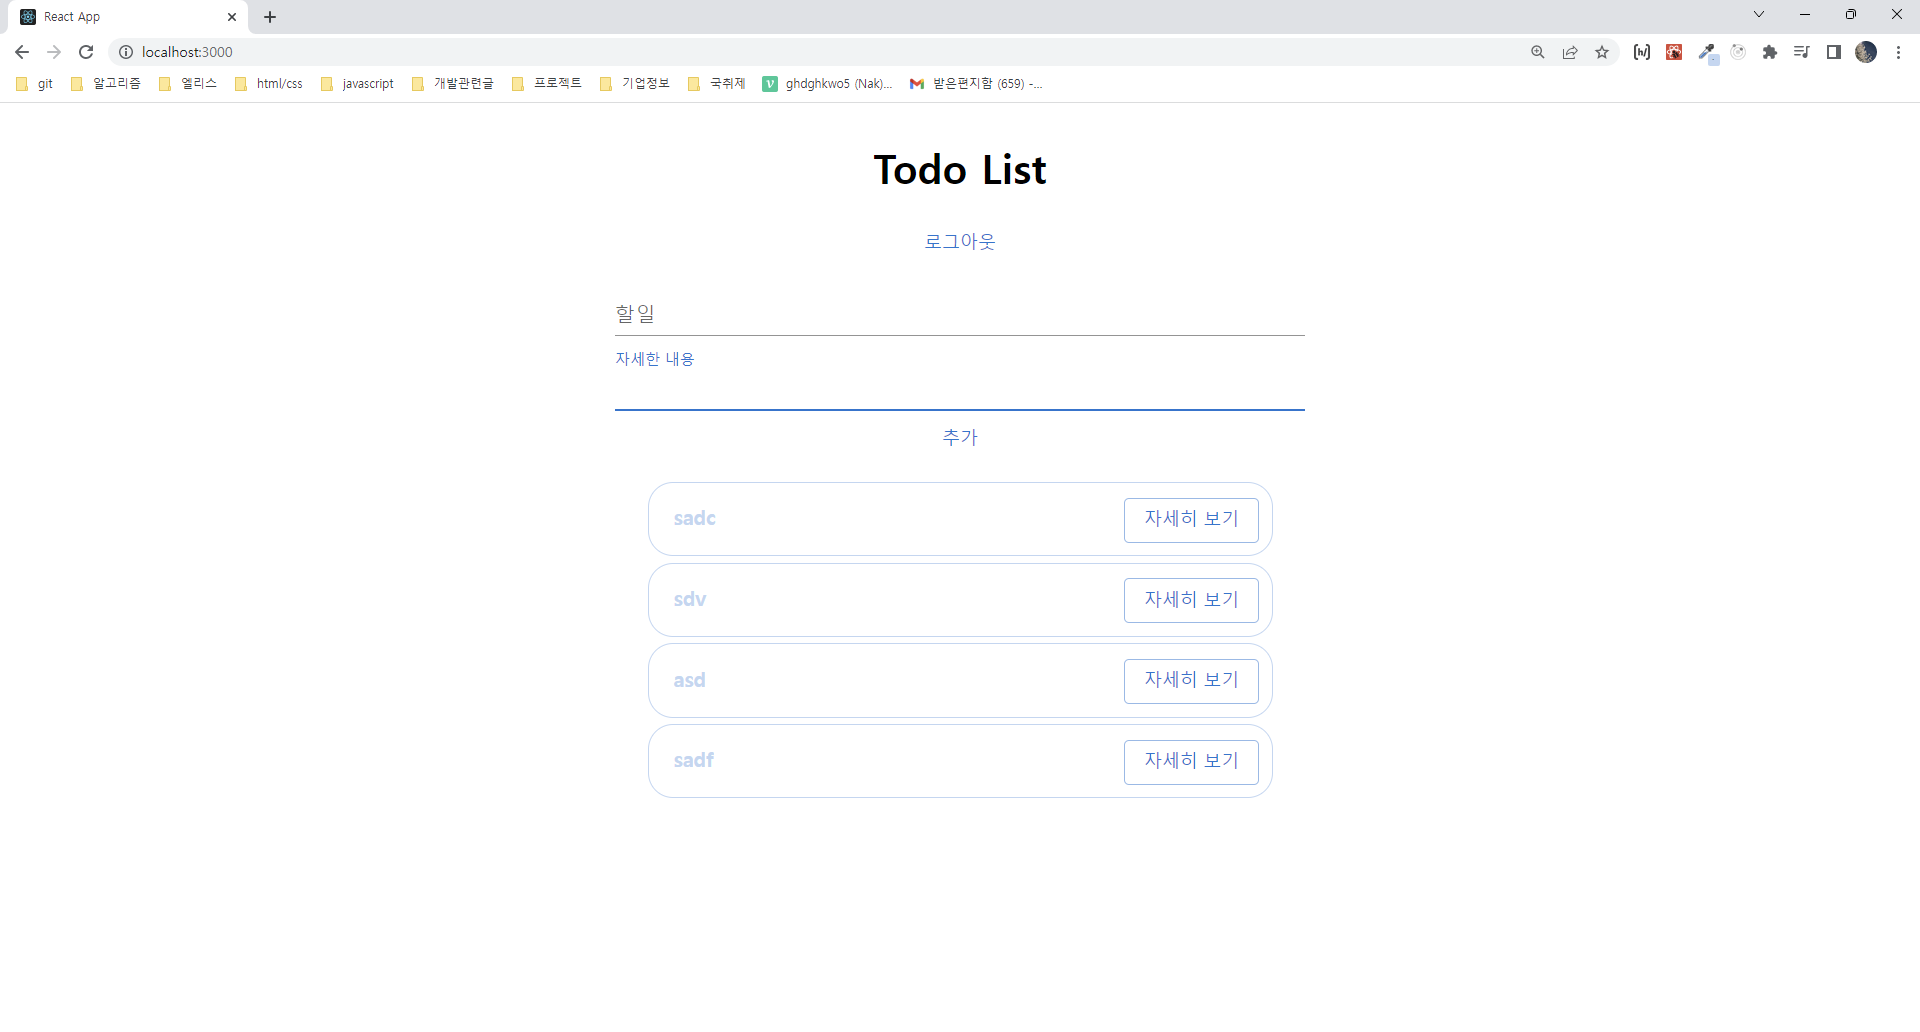The height and width of the screenshot is (1032, 1920).
Task: Open the music playlist extension icon
Action: pos(1802,51)
